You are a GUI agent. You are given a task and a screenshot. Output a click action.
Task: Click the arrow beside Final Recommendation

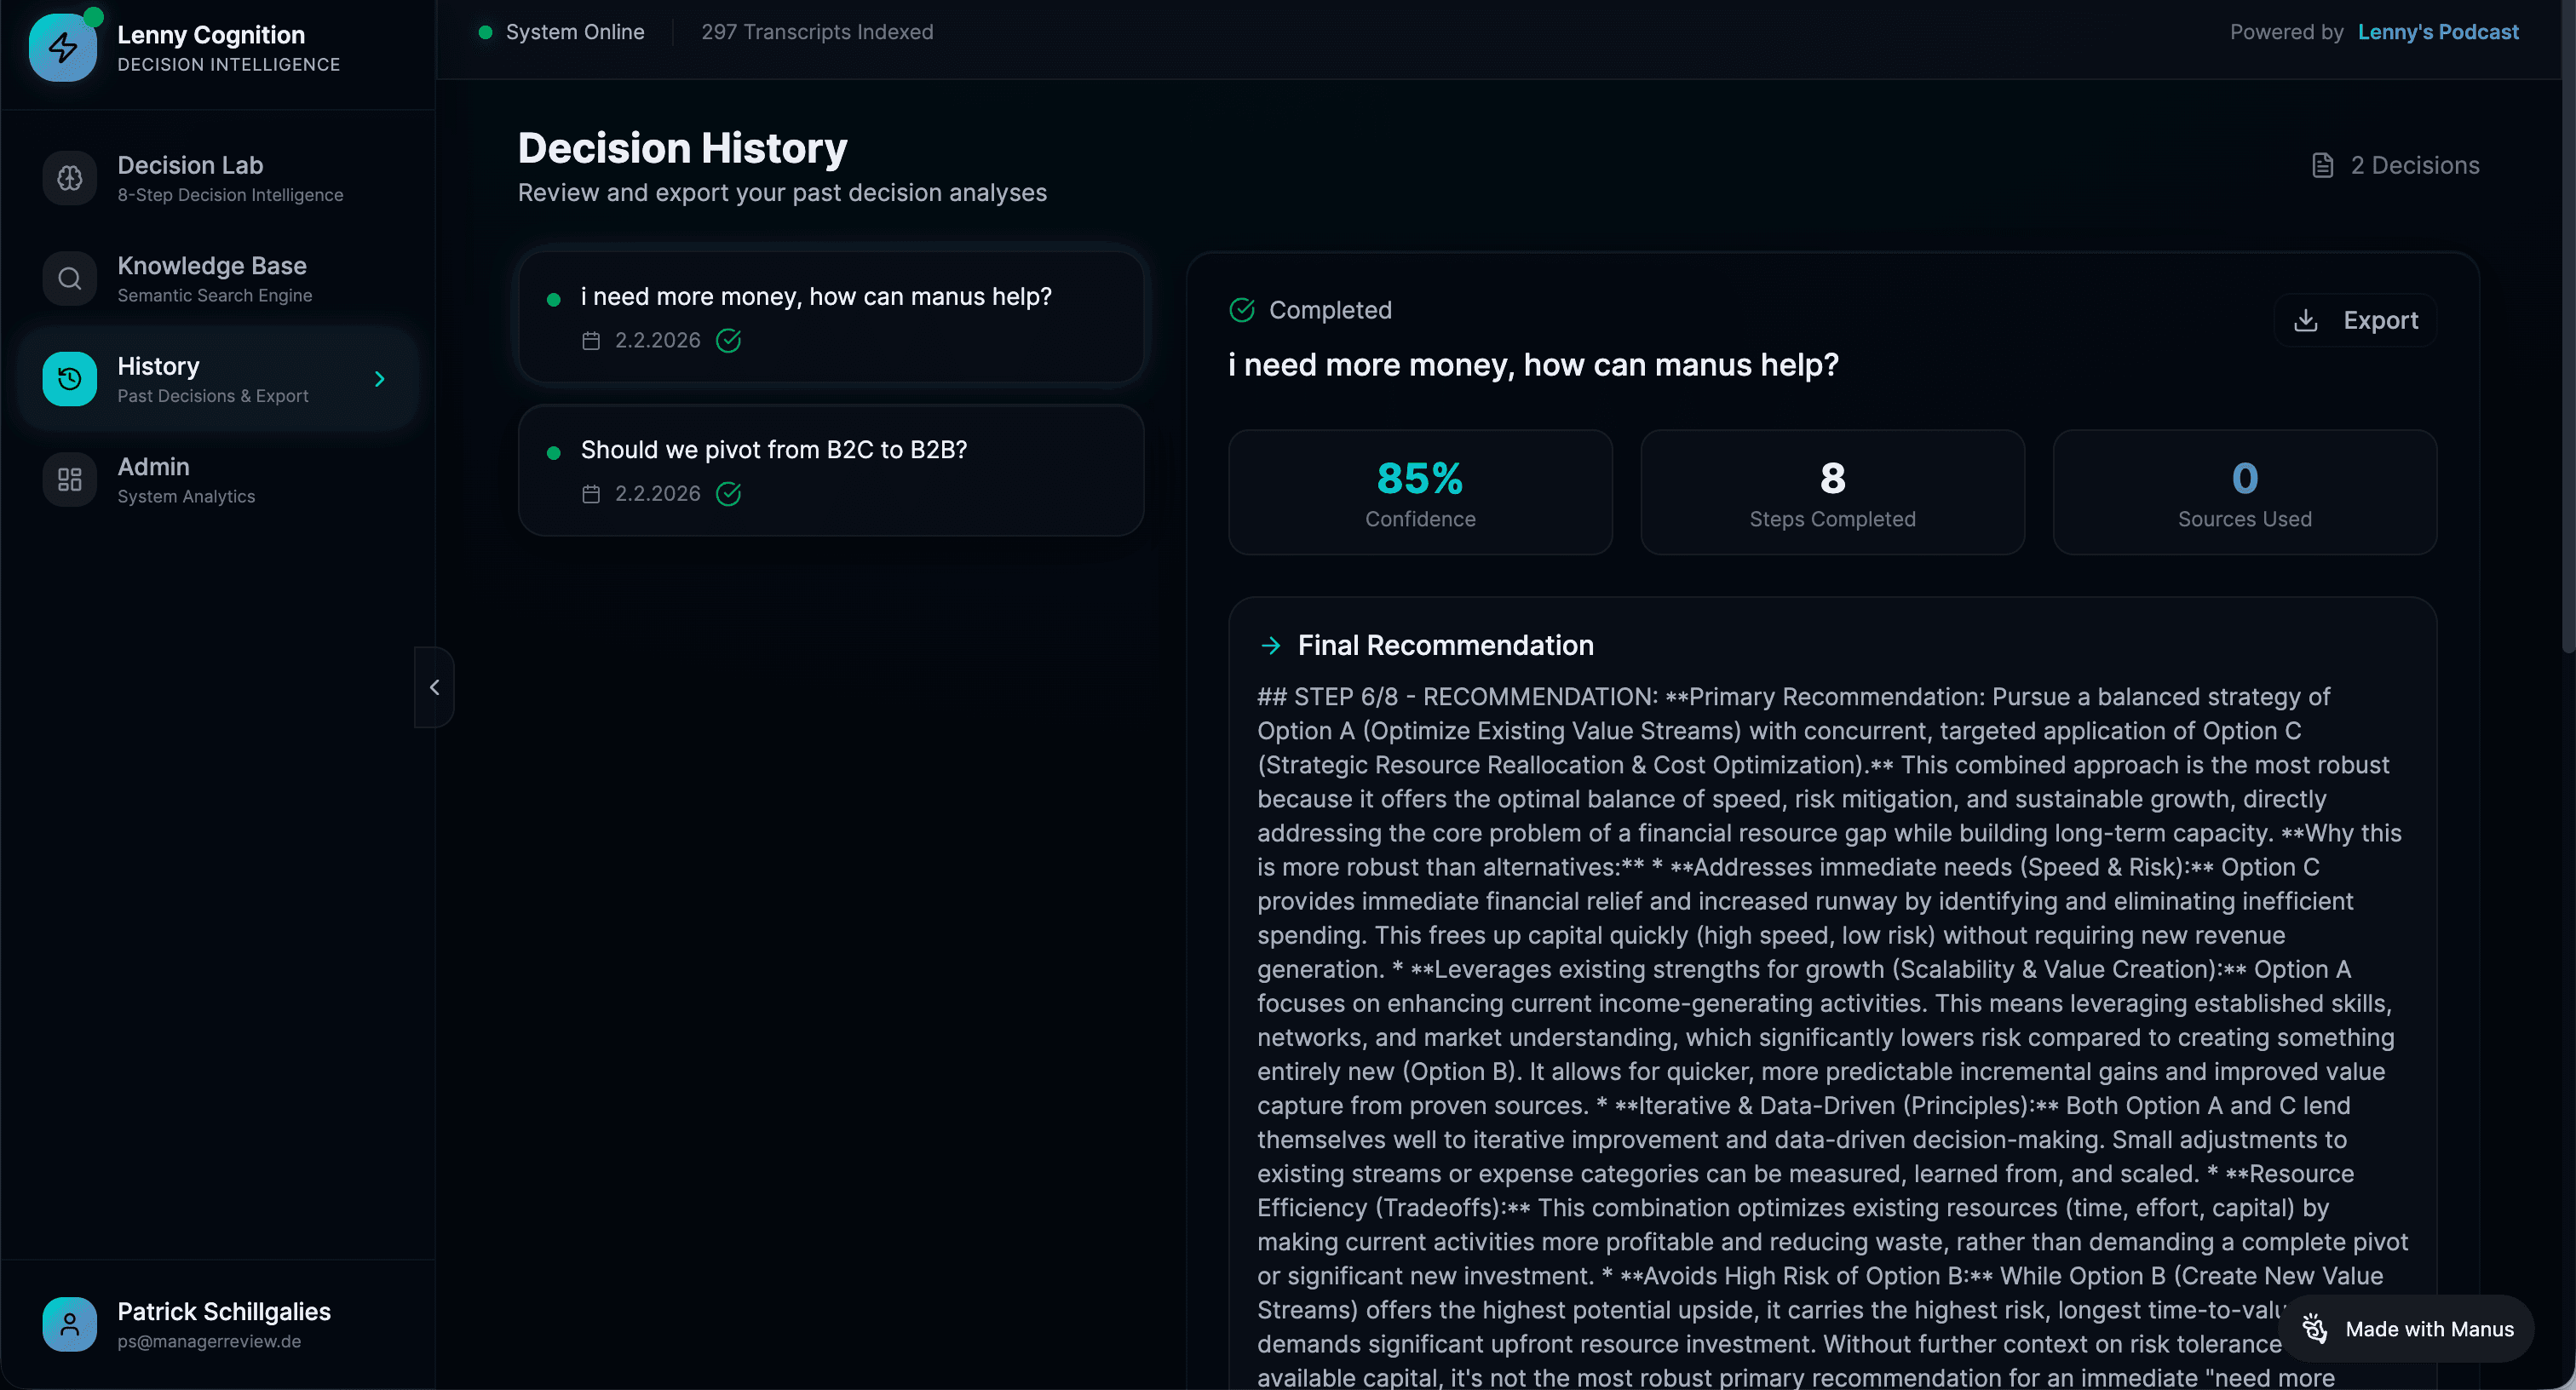point(1270,645)
